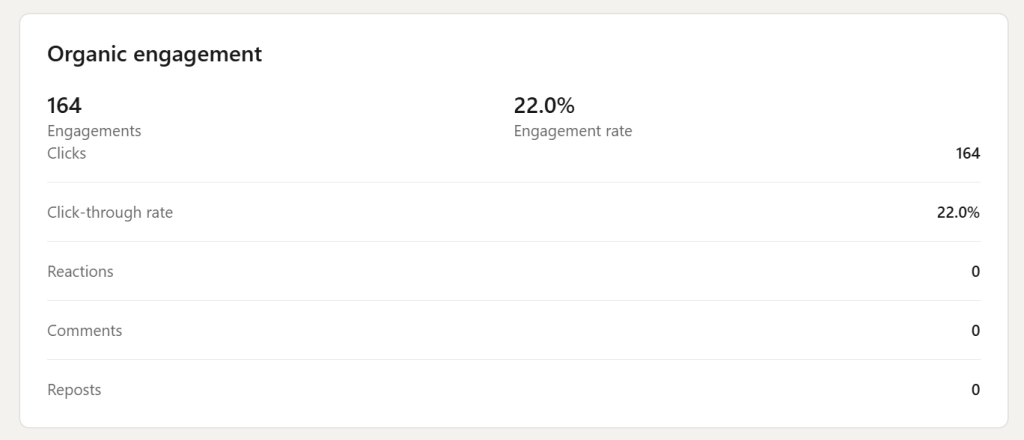
Task: Click the Clicks row label
Action: [67, 153]
